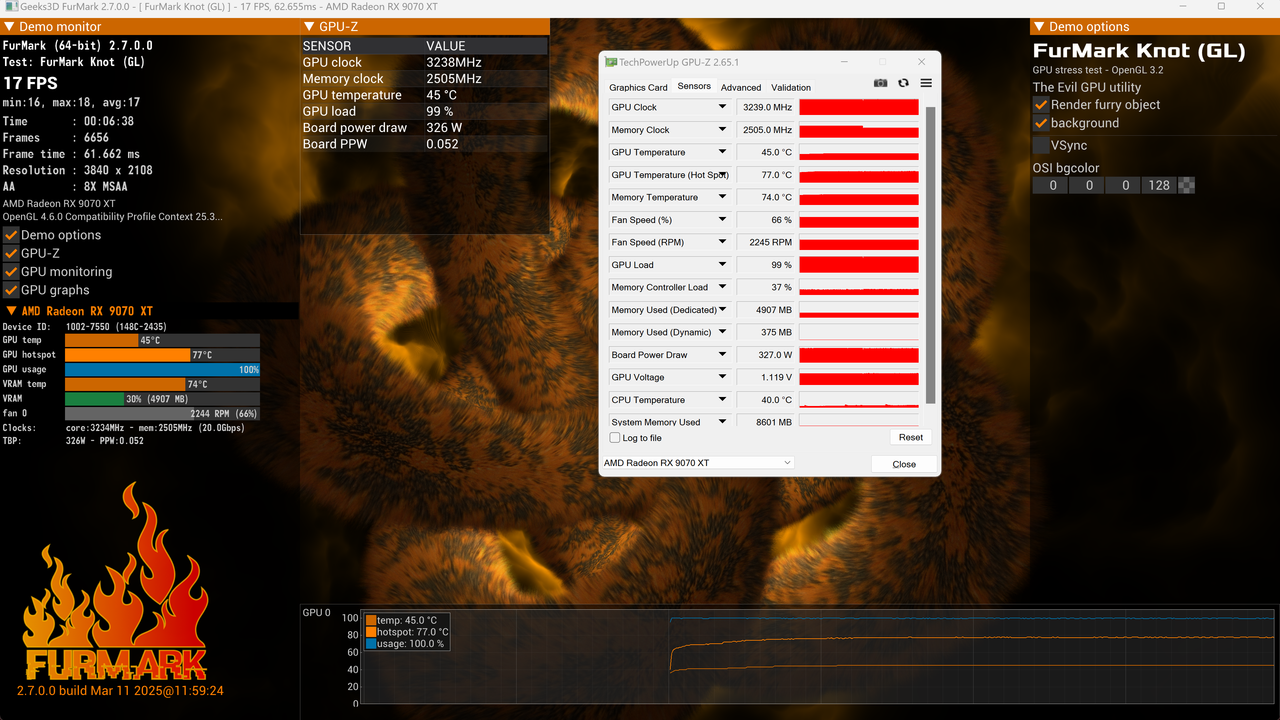Image resolution: width=1280 pixels, height=720 pixels.
Task: Click the GPU-Z sensors vertical scrollbar
Action: [931, 255]
